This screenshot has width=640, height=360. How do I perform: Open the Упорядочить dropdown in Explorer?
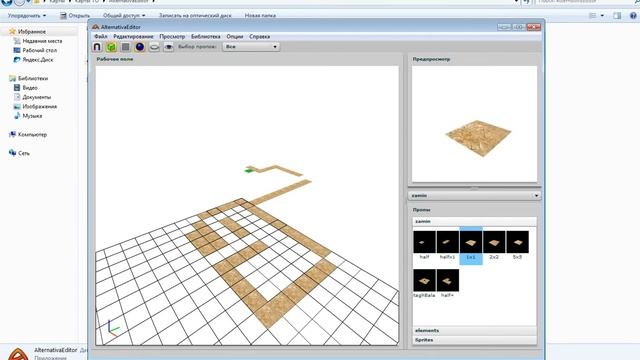coord(27,16)
